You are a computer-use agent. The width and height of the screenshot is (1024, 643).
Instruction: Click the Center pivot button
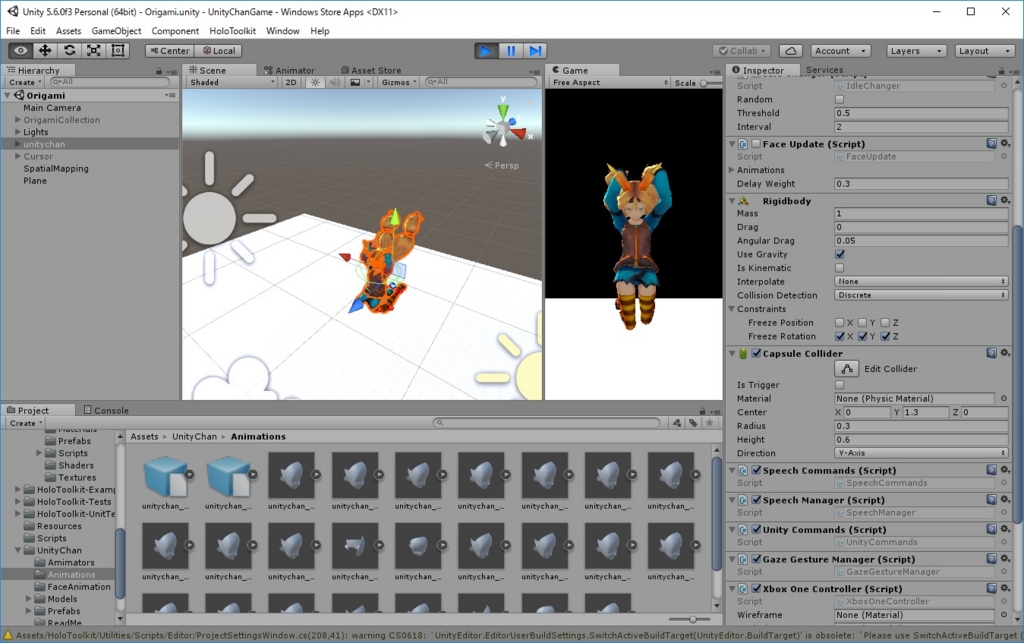170,51
